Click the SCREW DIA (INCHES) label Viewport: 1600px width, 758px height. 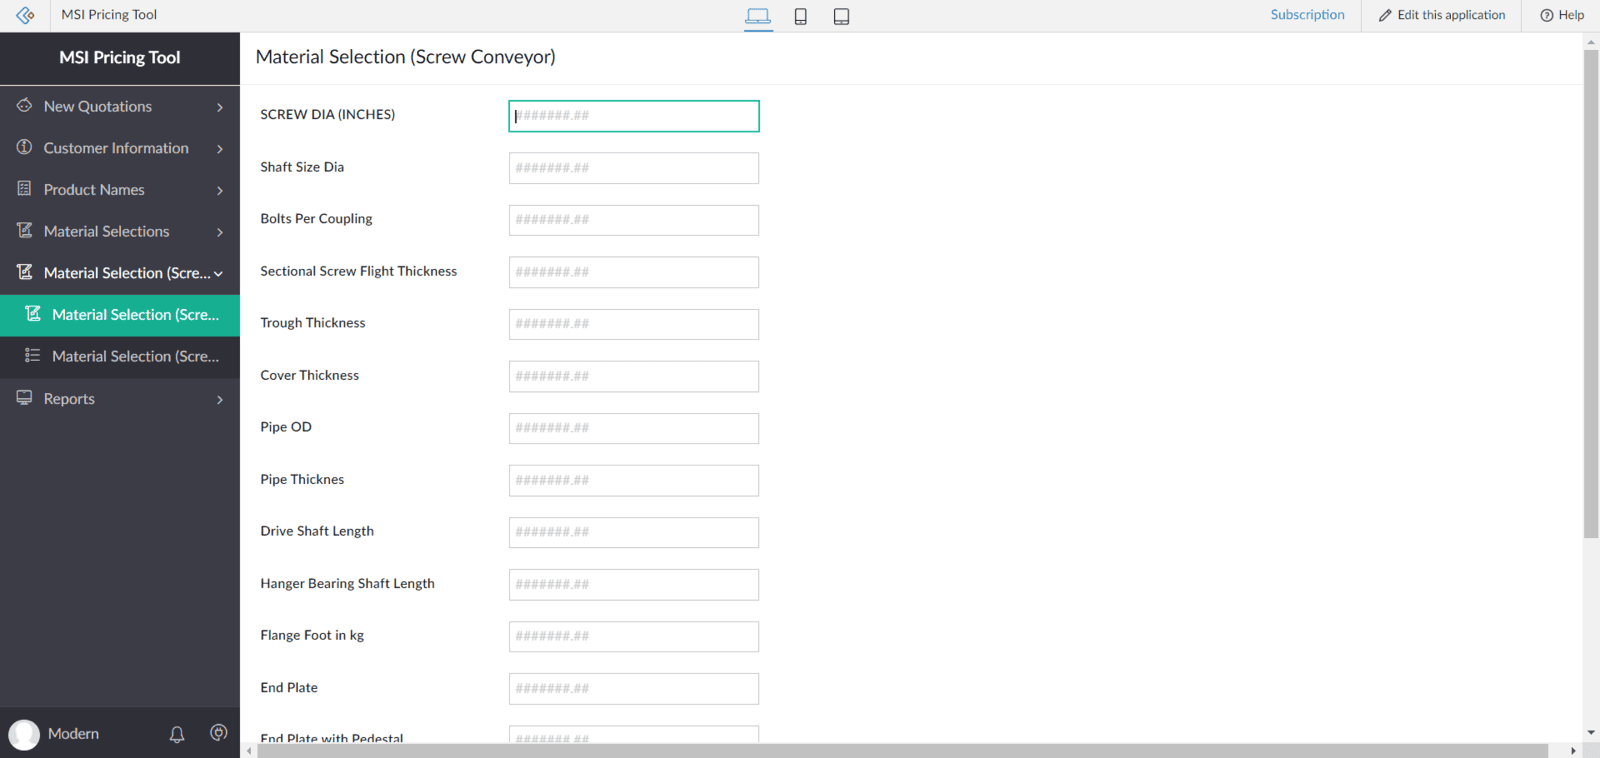(327, 115)
